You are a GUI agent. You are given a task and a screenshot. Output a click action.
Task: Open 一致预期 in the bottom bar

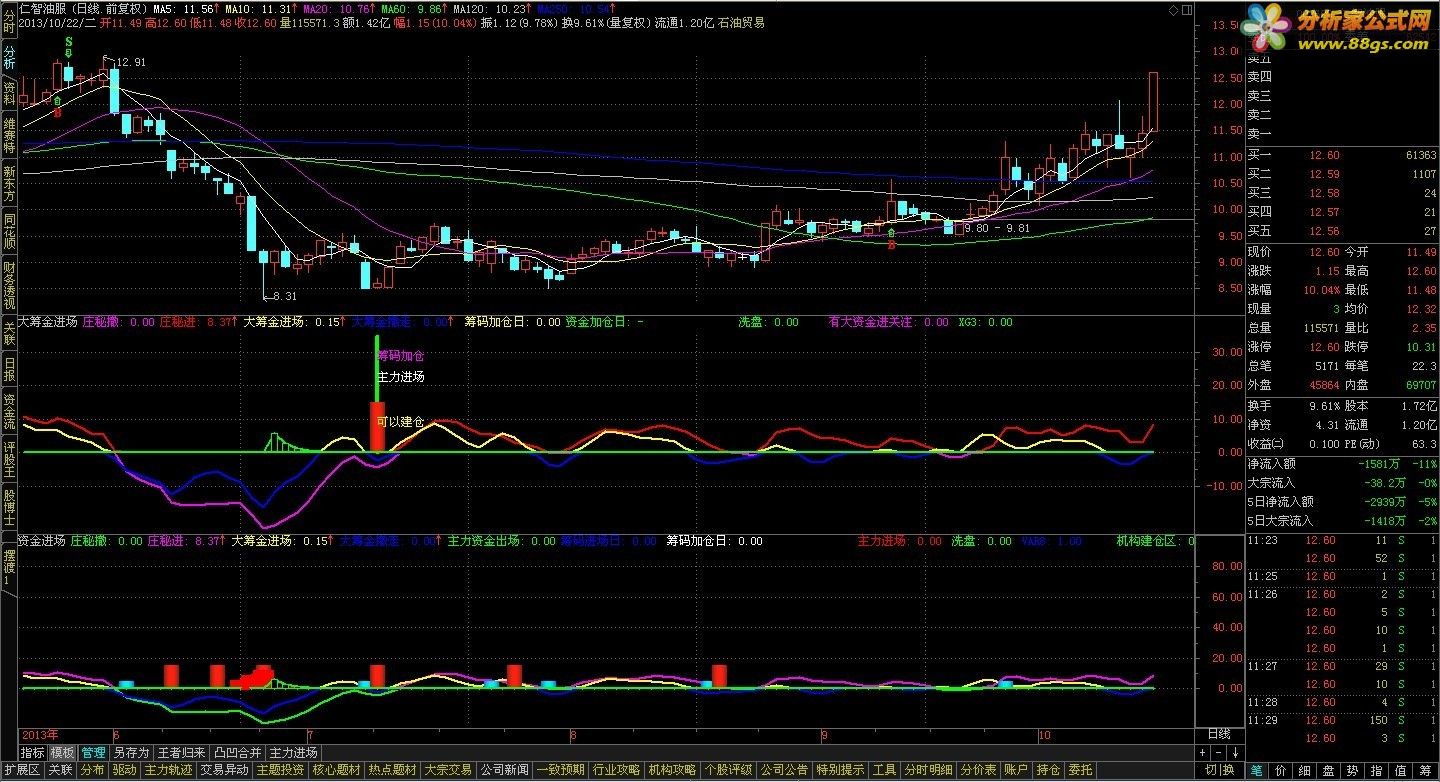pos(560,770)
